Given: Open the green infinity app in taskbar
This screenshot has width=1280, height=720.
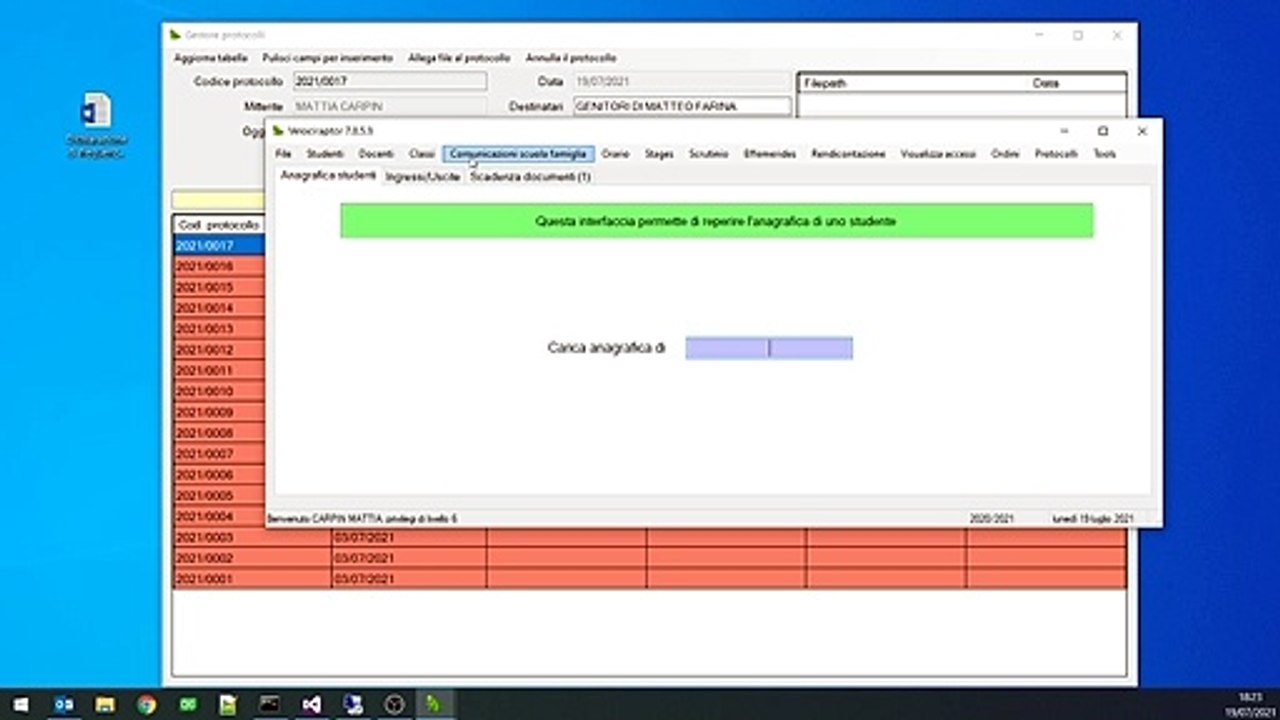Looking at the screenshot, I should [188, 704].
